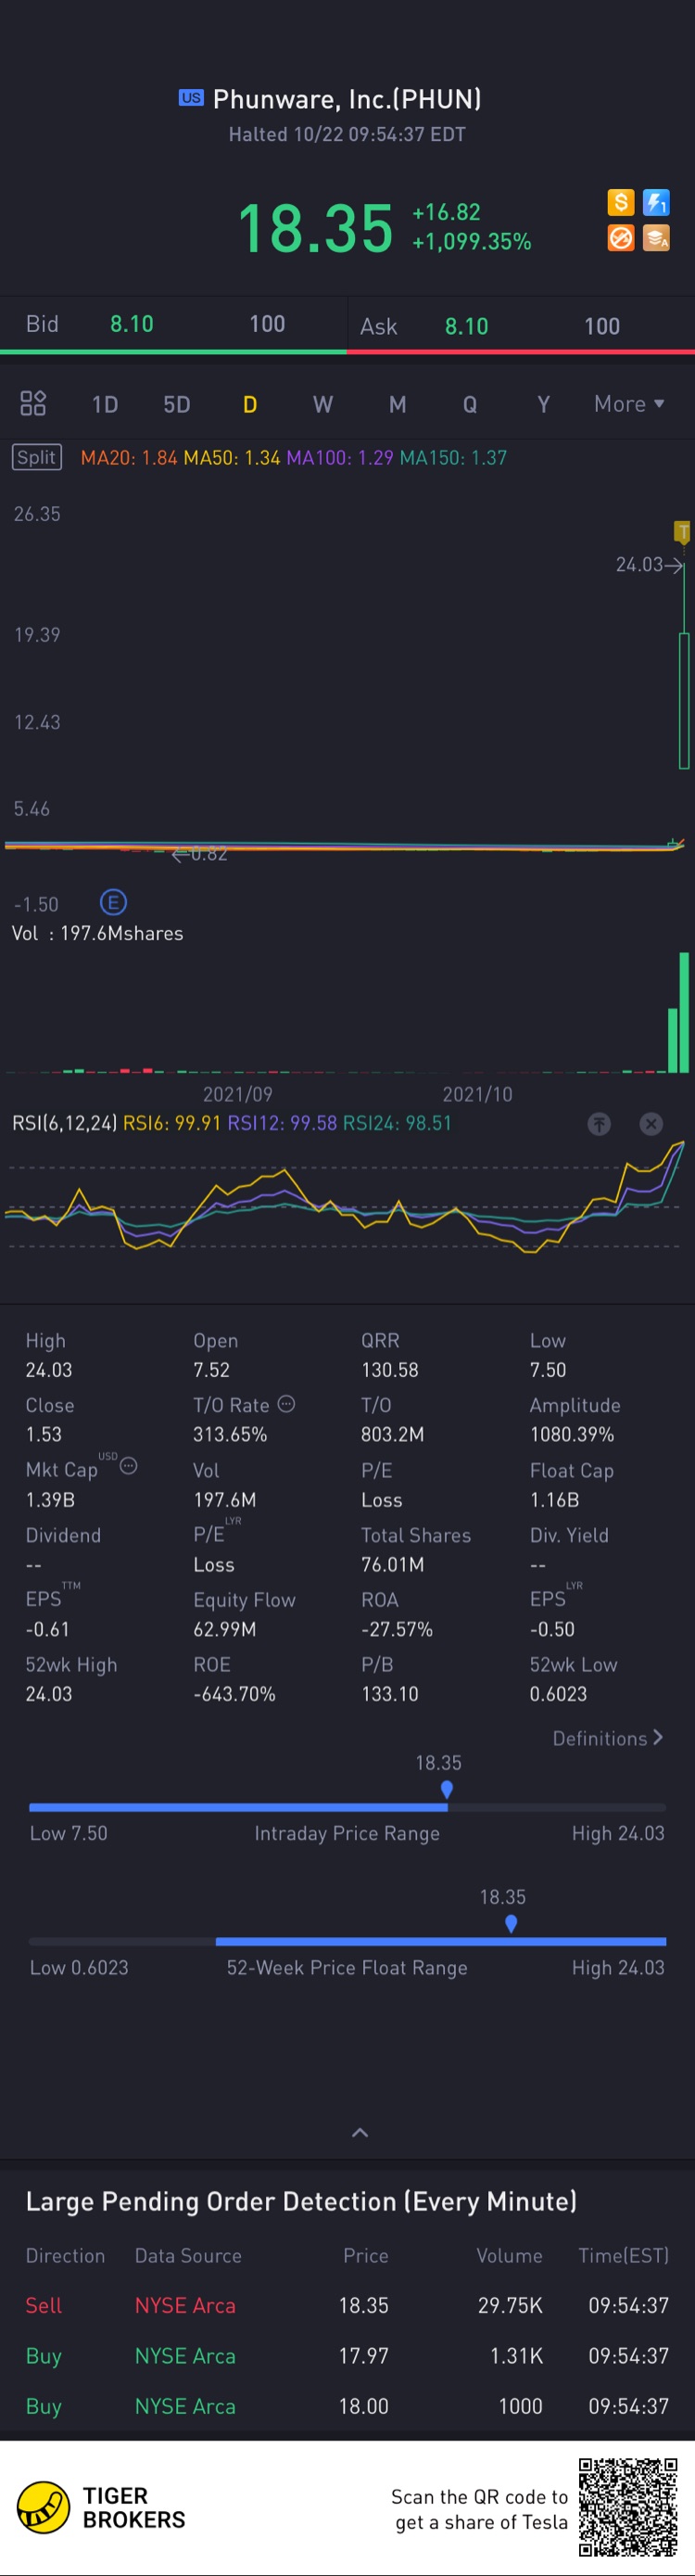
Task: Tap the Float Cap value 1.16B
Action: [x=554, y=1499]
